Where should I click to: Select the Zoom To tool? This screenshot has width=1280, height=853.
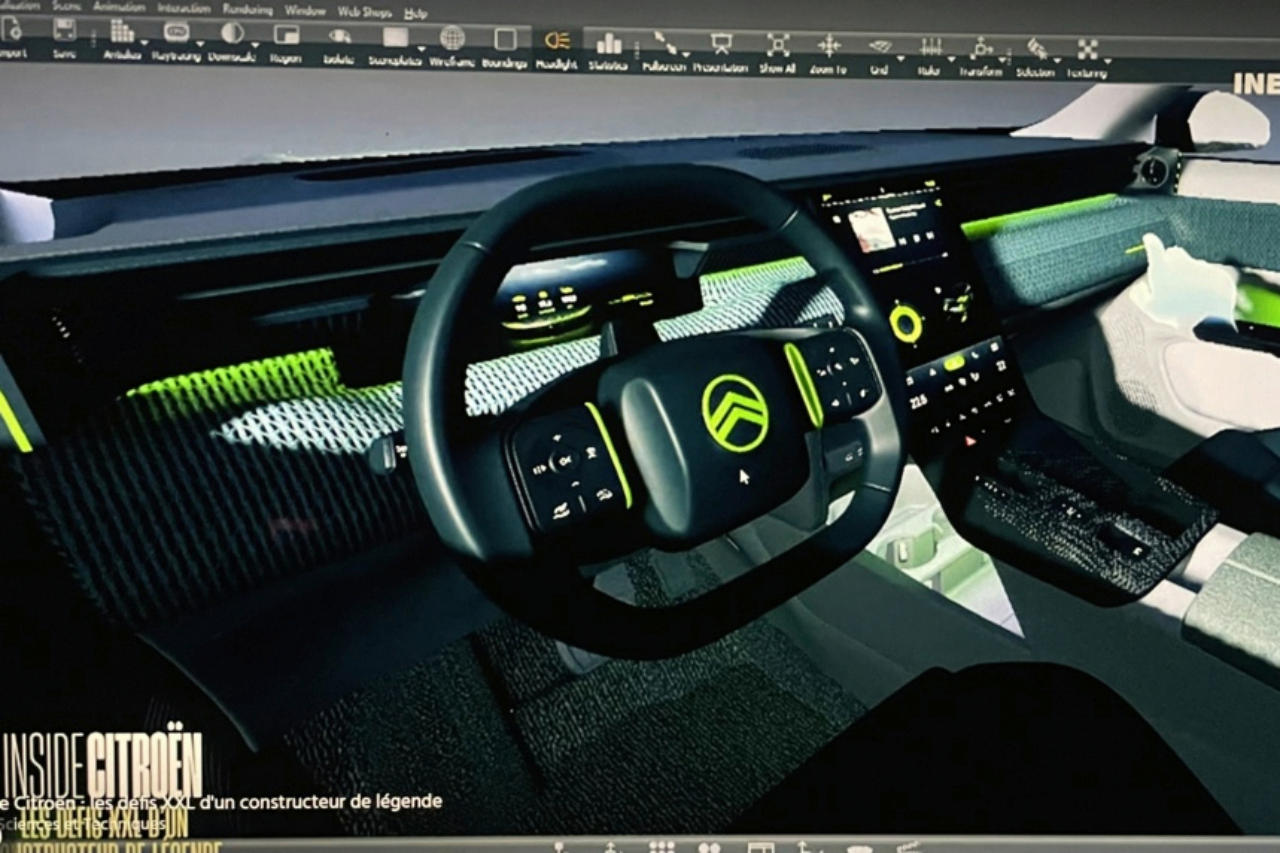(829, 45)
